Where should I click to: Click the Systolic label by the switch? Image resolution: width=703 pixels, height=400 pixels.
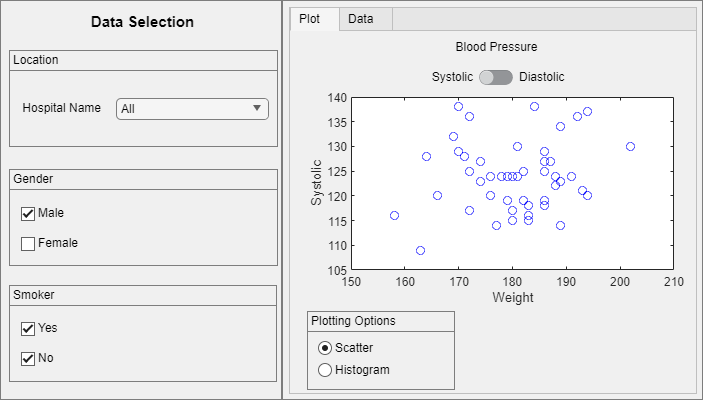click(x=453, y=77)
